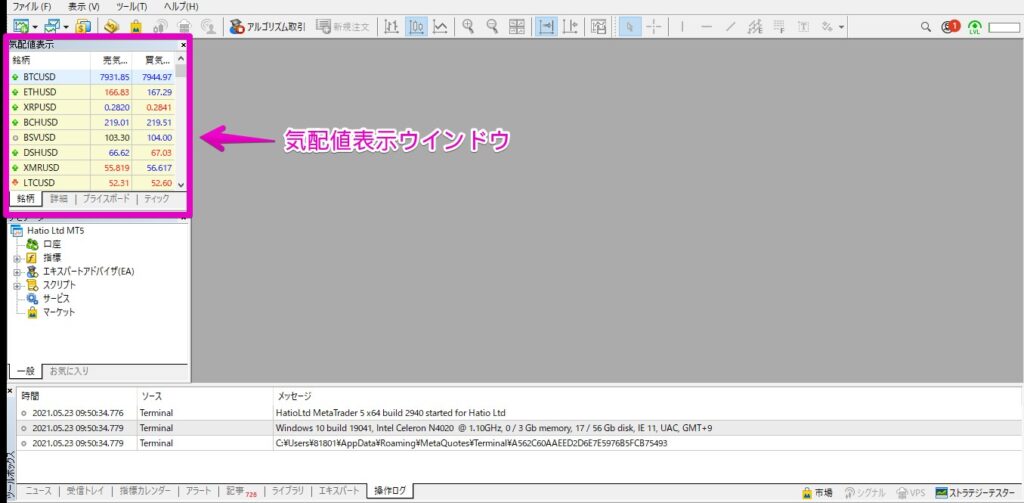Expand the エキスパートアドバイザ(EA) node

(x=17, y=271)
